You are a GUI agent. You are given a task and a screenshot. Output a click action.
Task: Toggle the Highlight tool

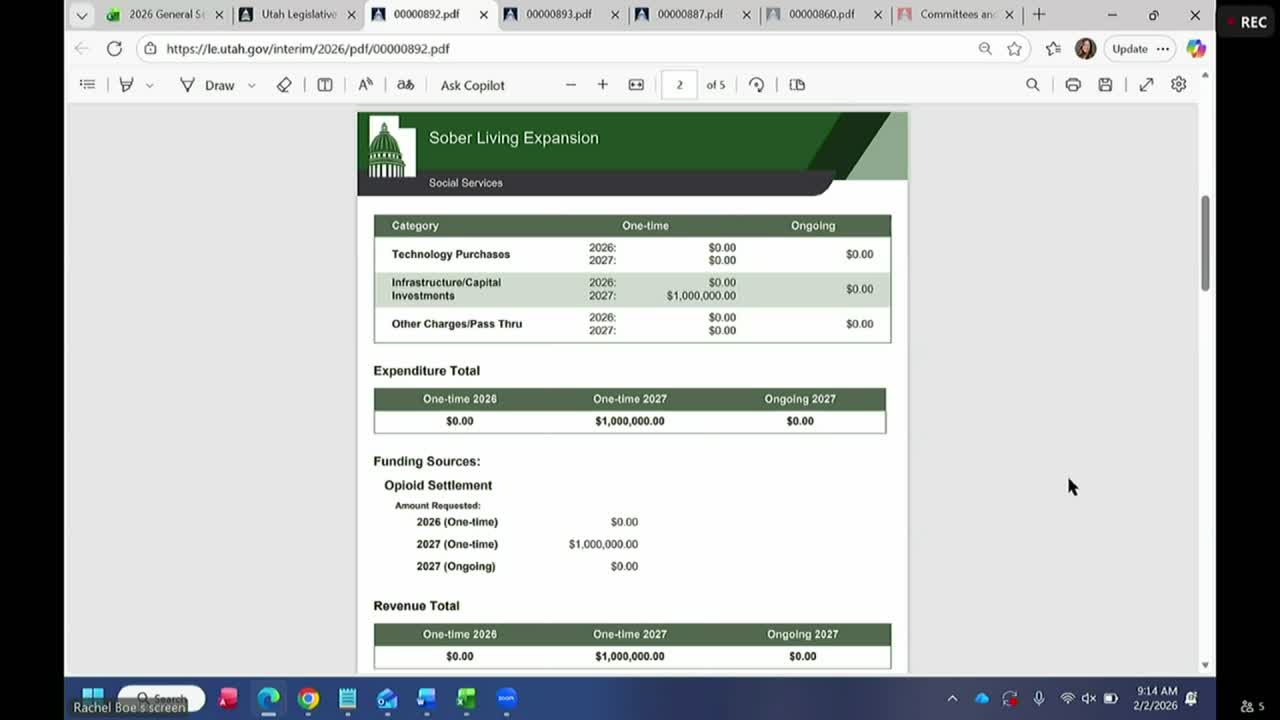(127, 85)
